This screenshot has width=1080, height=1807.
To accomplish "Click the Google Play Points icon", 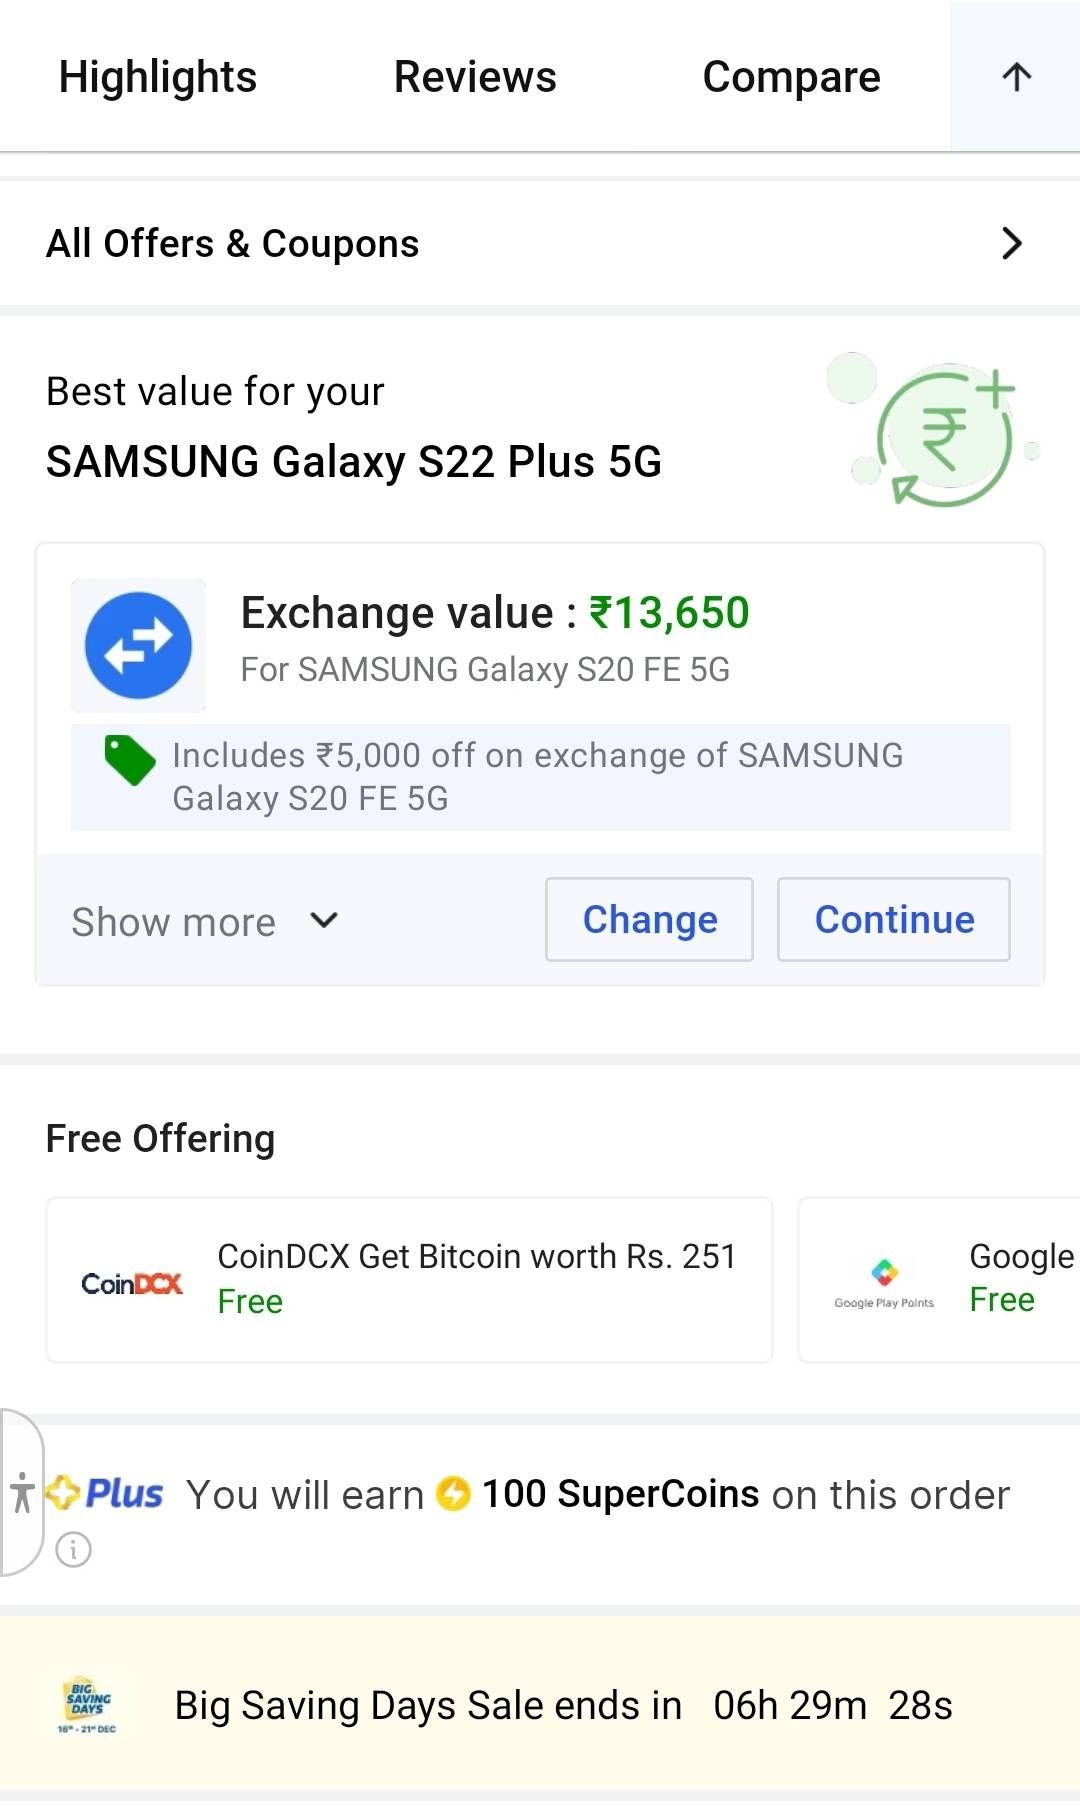I will [884, 1271].
